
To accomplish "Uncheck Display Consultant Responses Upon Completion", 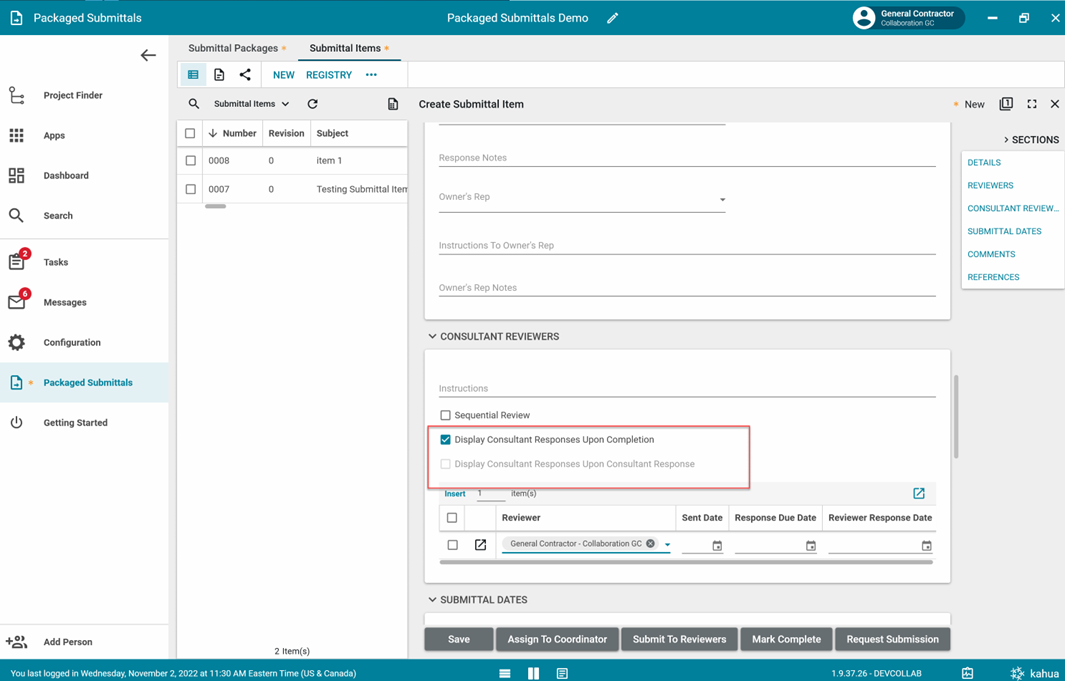I will point(445,440).
